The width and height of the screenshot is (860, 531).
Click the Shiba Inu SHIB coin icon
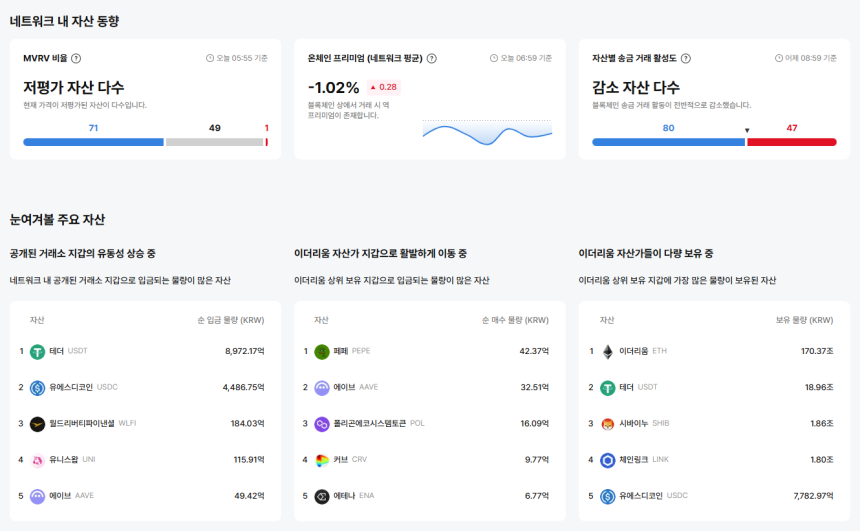tap(607, 424)
